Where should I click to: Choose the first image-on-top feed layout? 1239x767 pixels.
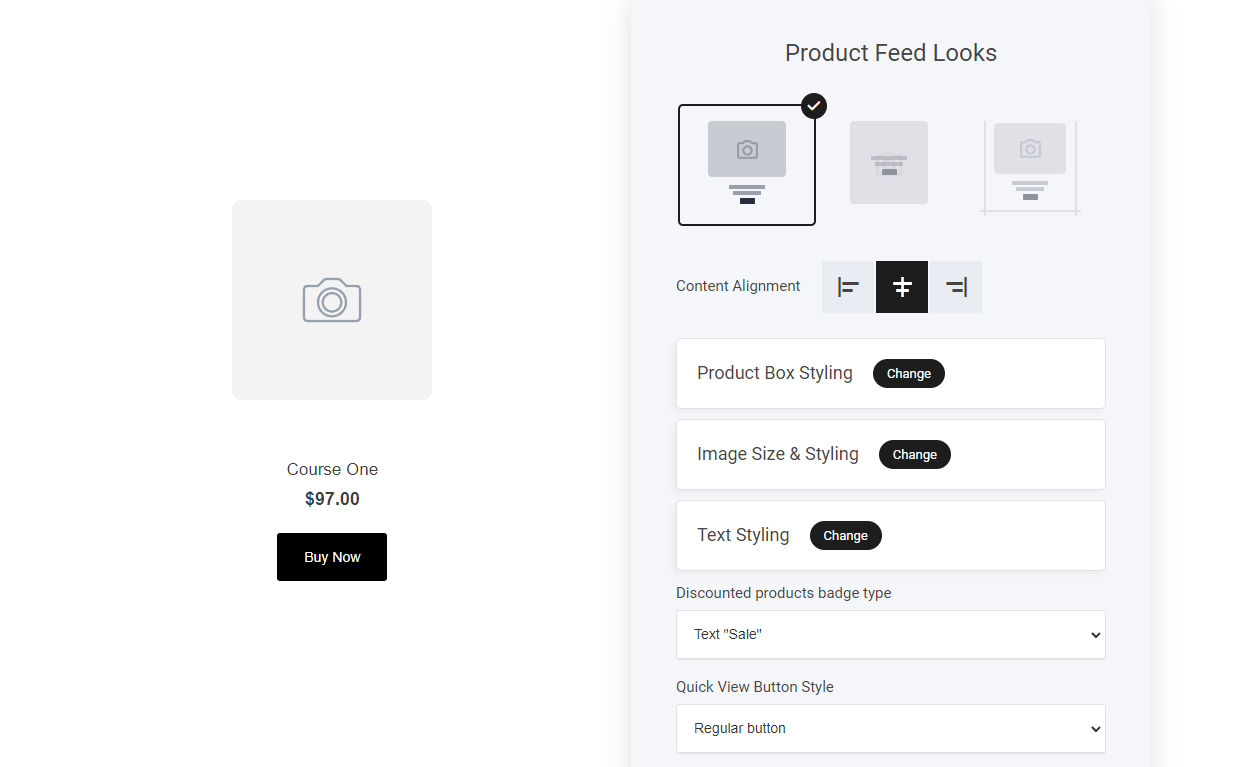(x=747, y=165)
